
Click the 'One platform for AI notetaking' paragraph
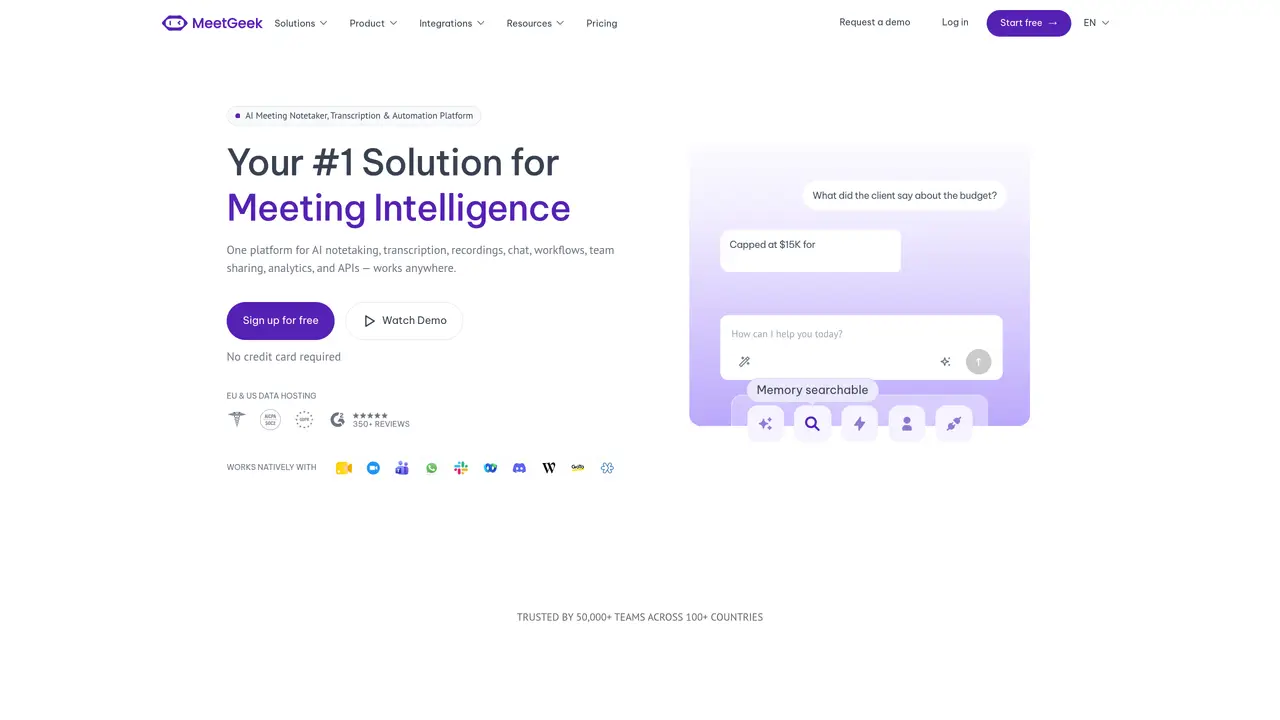click(421, 259)
